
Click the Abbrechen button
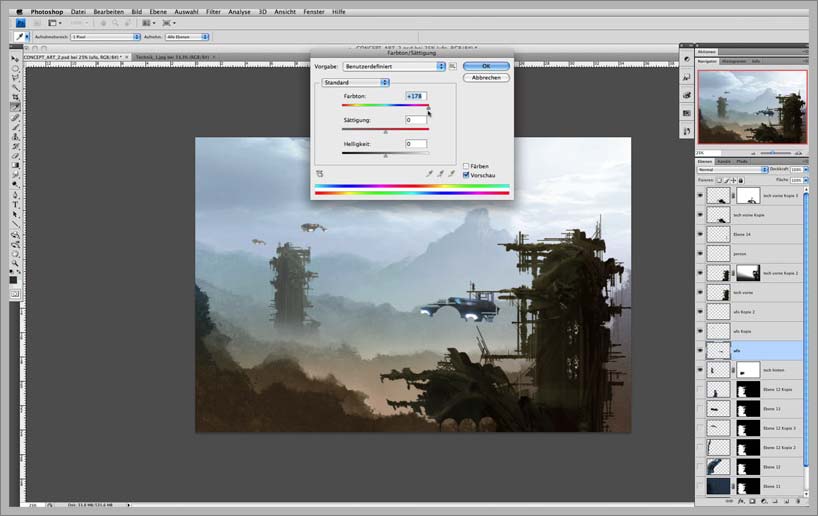(x=486, y=78)
